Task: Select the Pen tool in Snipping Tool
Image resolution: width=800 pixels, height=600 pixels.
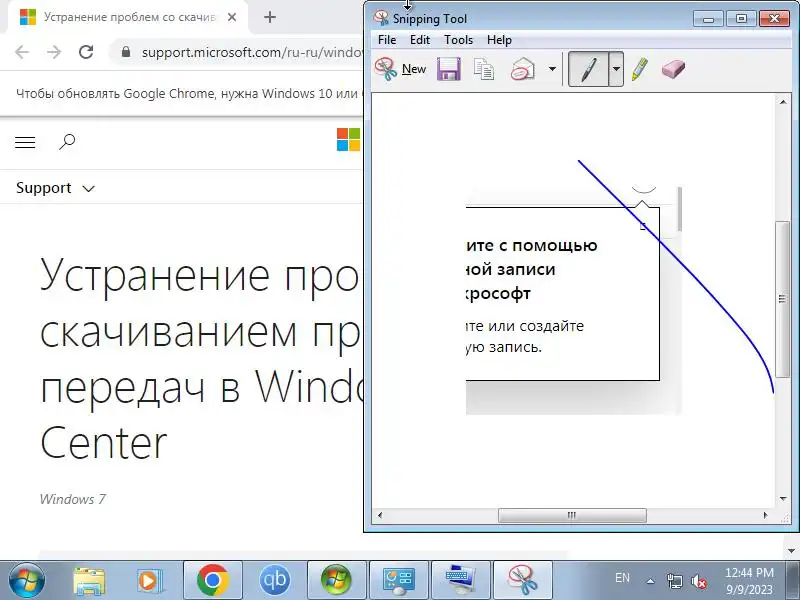Action: [588, 69]
